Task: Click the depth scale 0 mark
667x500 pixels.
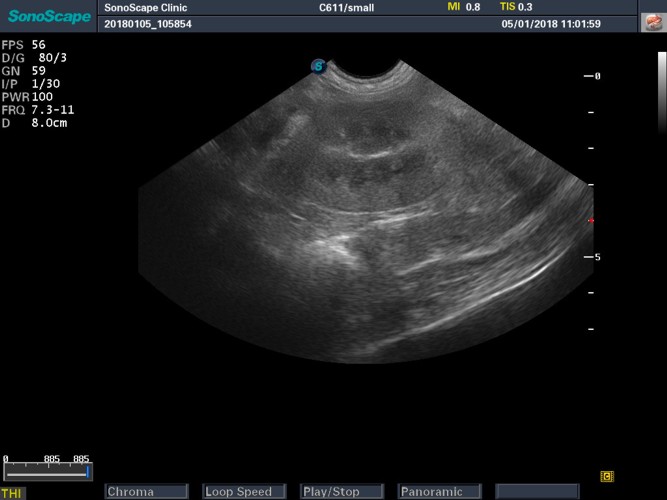Action: coord(592,76)
